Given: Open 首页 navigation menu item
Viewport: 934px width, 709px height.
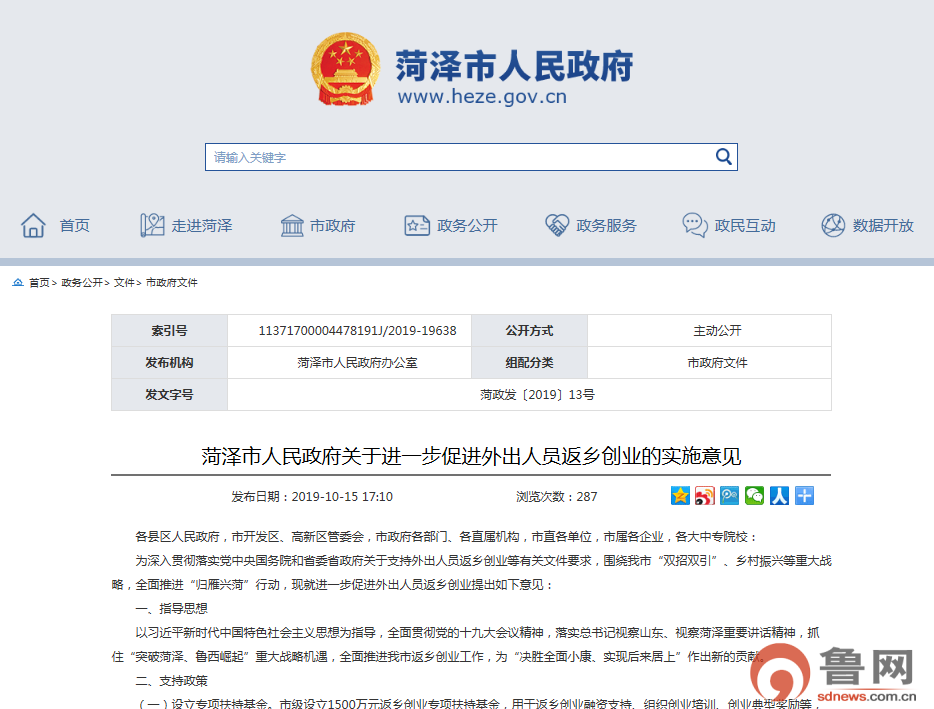Looking at the screenshot, I should point(56,226).
